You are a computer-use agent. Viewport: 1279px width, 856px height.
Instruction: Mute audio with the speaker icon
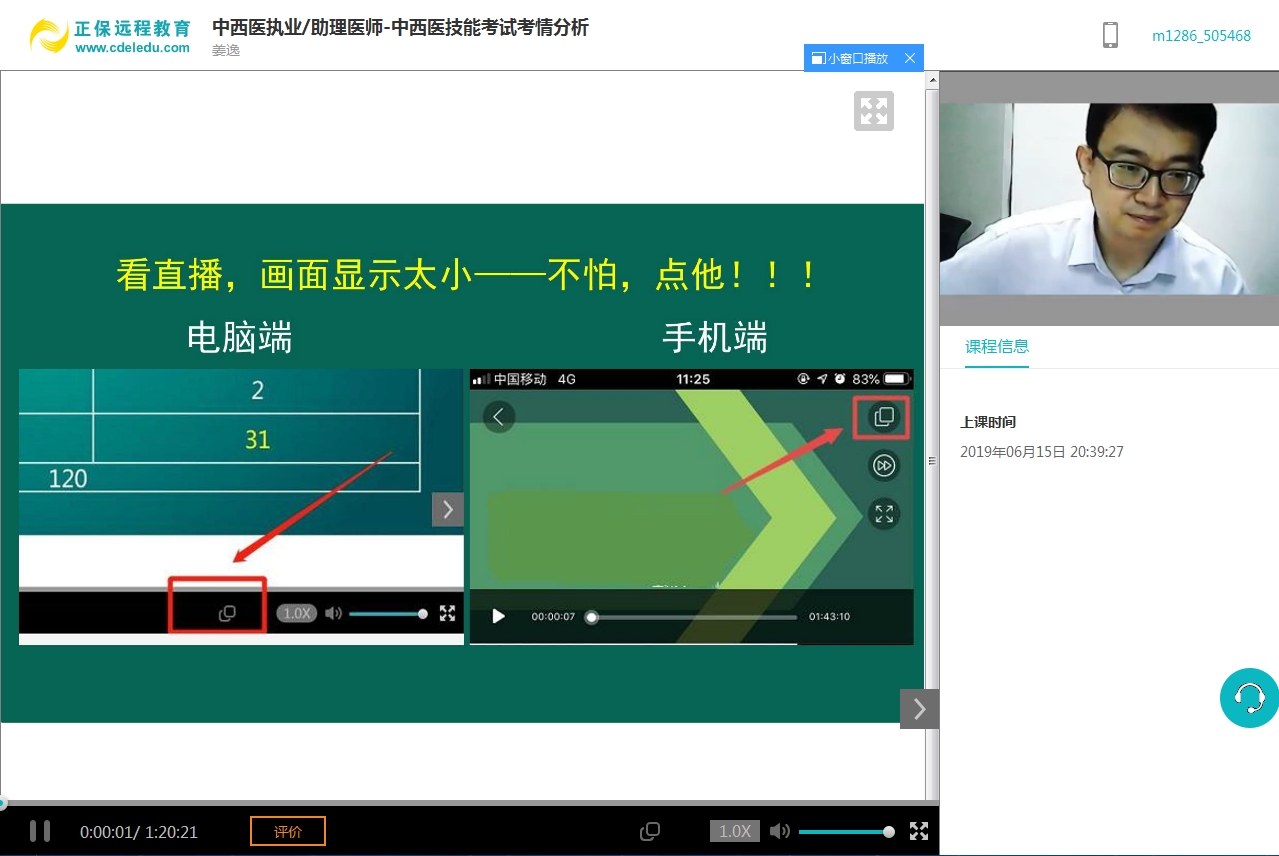pyautogui.click(x=780, y=831)
